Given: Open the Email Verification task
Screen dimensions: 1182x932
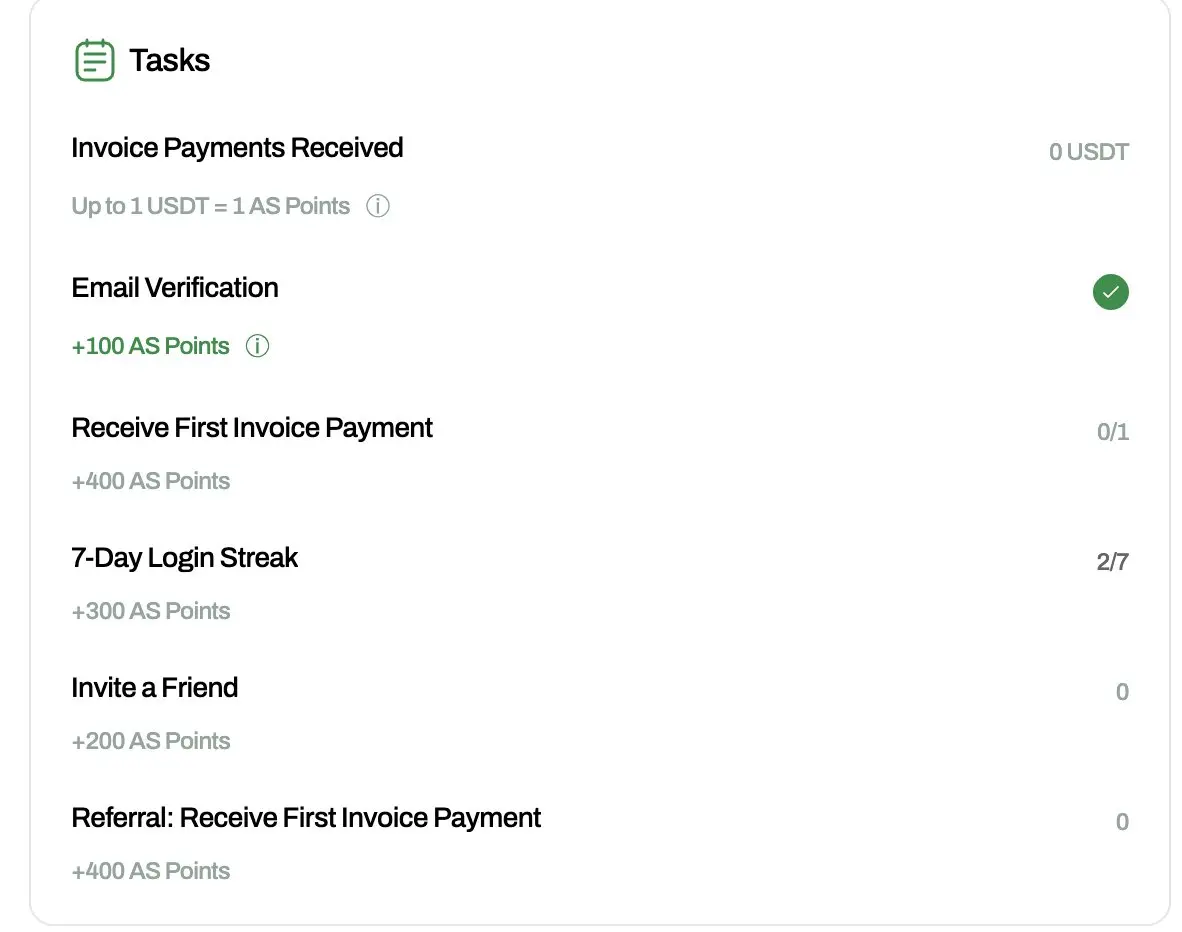Looking at the screenshot, I should tap(175, 288).
